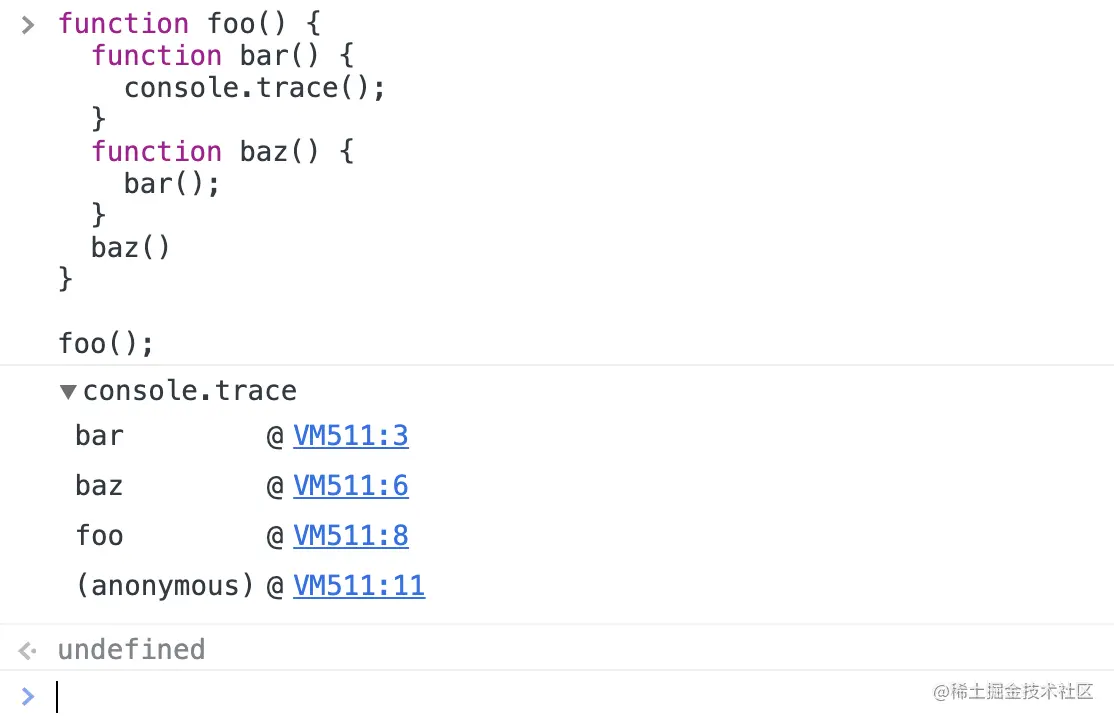Jump to the VM511:11 source location
Screen dimensions: 1114x722
pyautogui.click(x=358, y=586)
